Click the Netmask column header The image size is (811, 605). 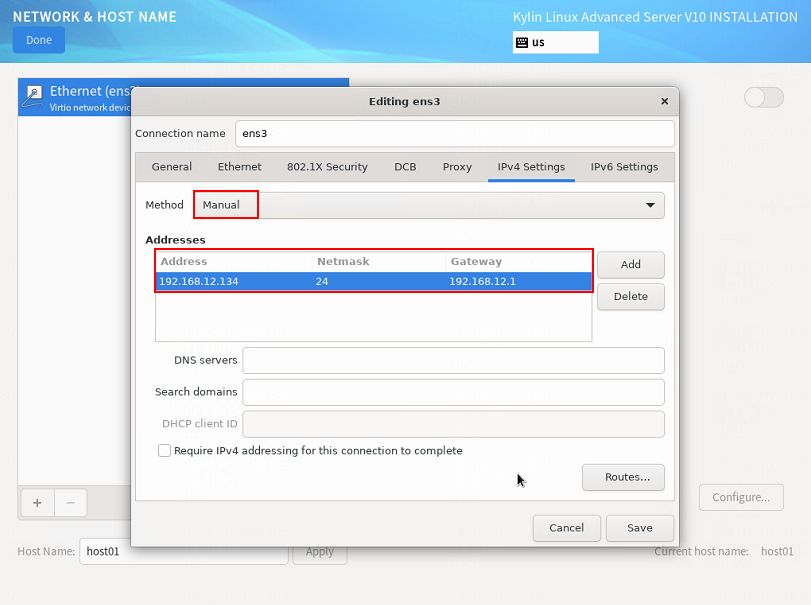pos(379,262)
